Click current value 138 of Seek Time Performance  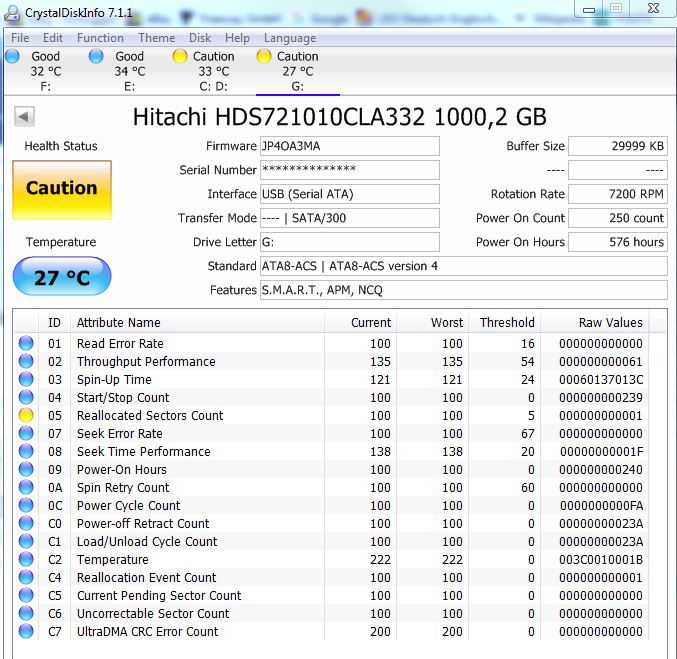(x=380, y=451)
